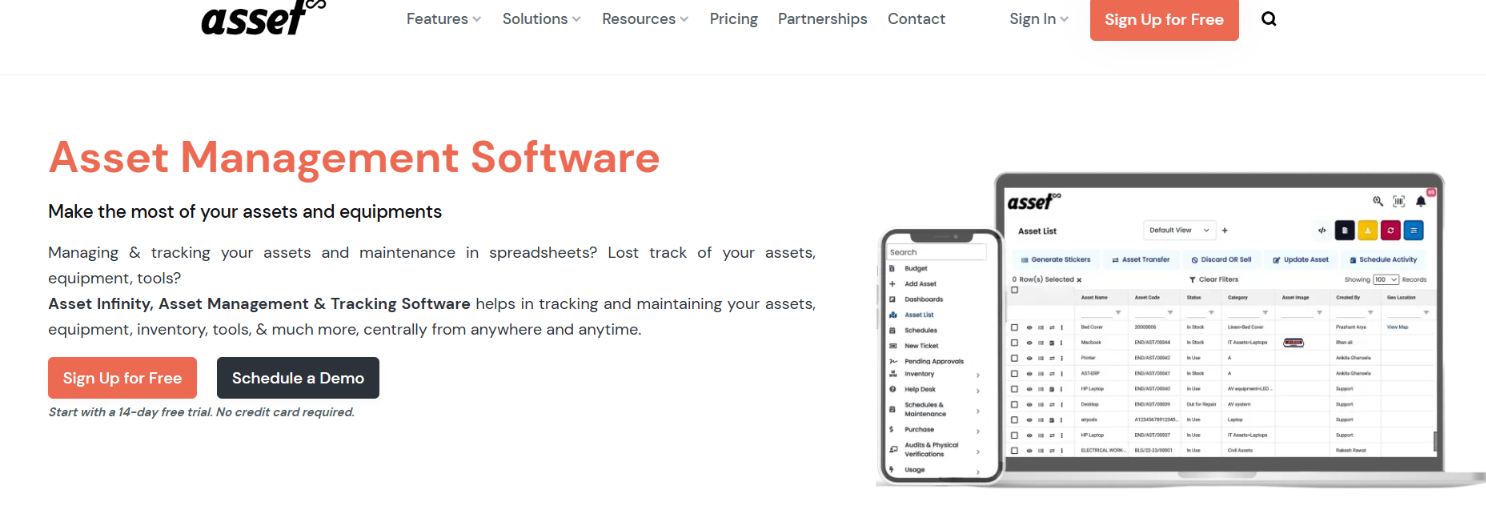Click the zoom search icon in laptop app
Viewport: 1486px width, 518px height.
pyautogui.click(x=1378, y=201)
